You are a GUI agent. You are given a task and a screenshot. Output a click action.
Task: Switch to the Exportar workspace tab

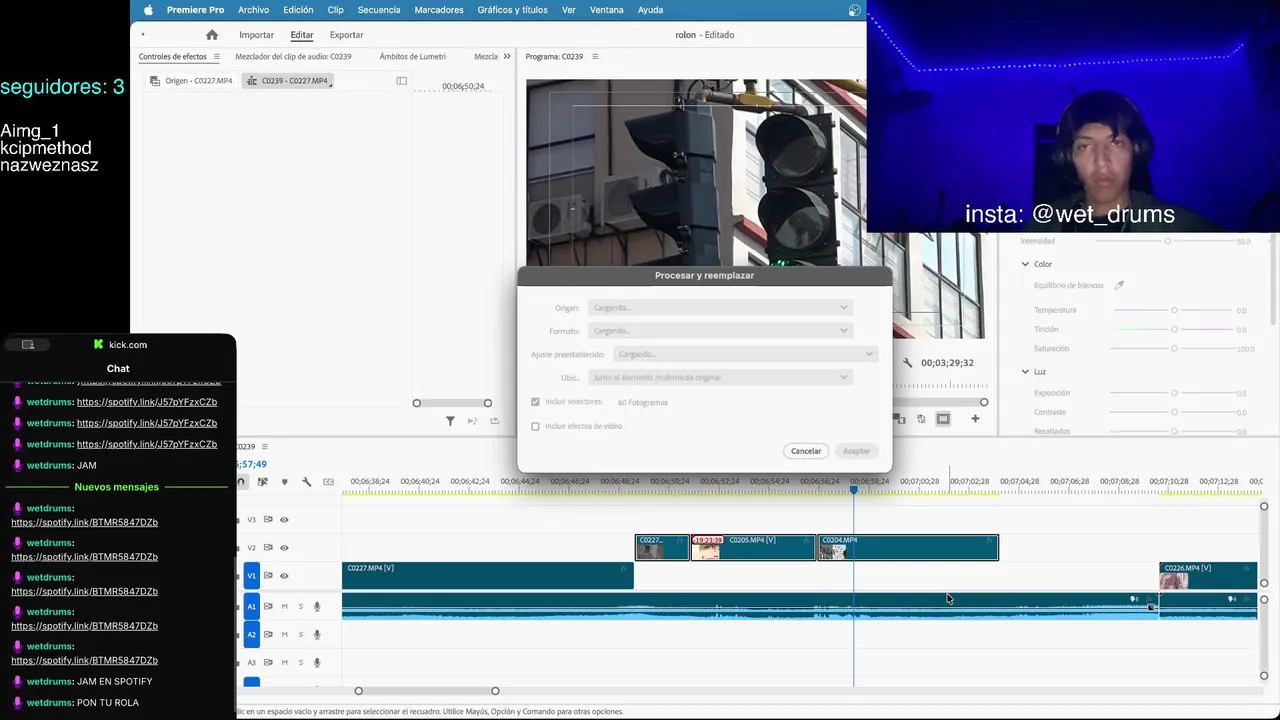347,35
